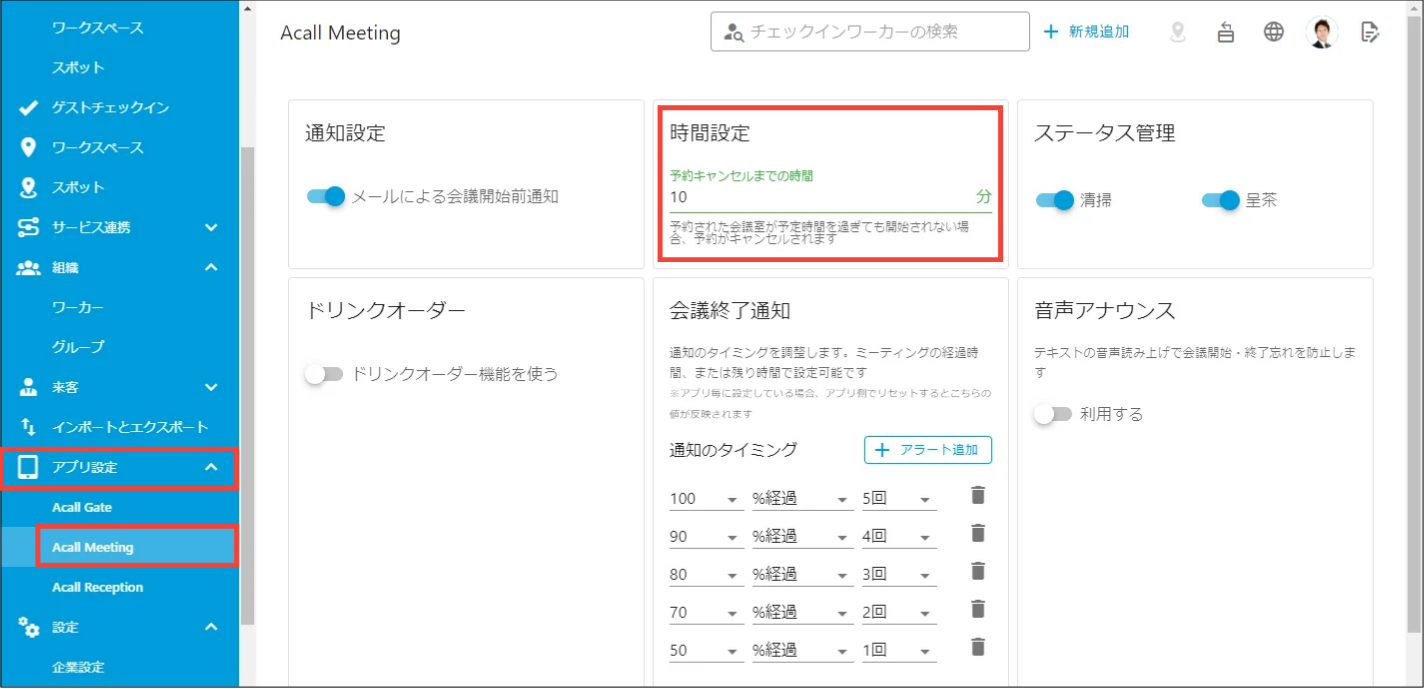The image size is (1424, 689).
Task: Click the device icon left of the globe
Action: (1226, 32)
